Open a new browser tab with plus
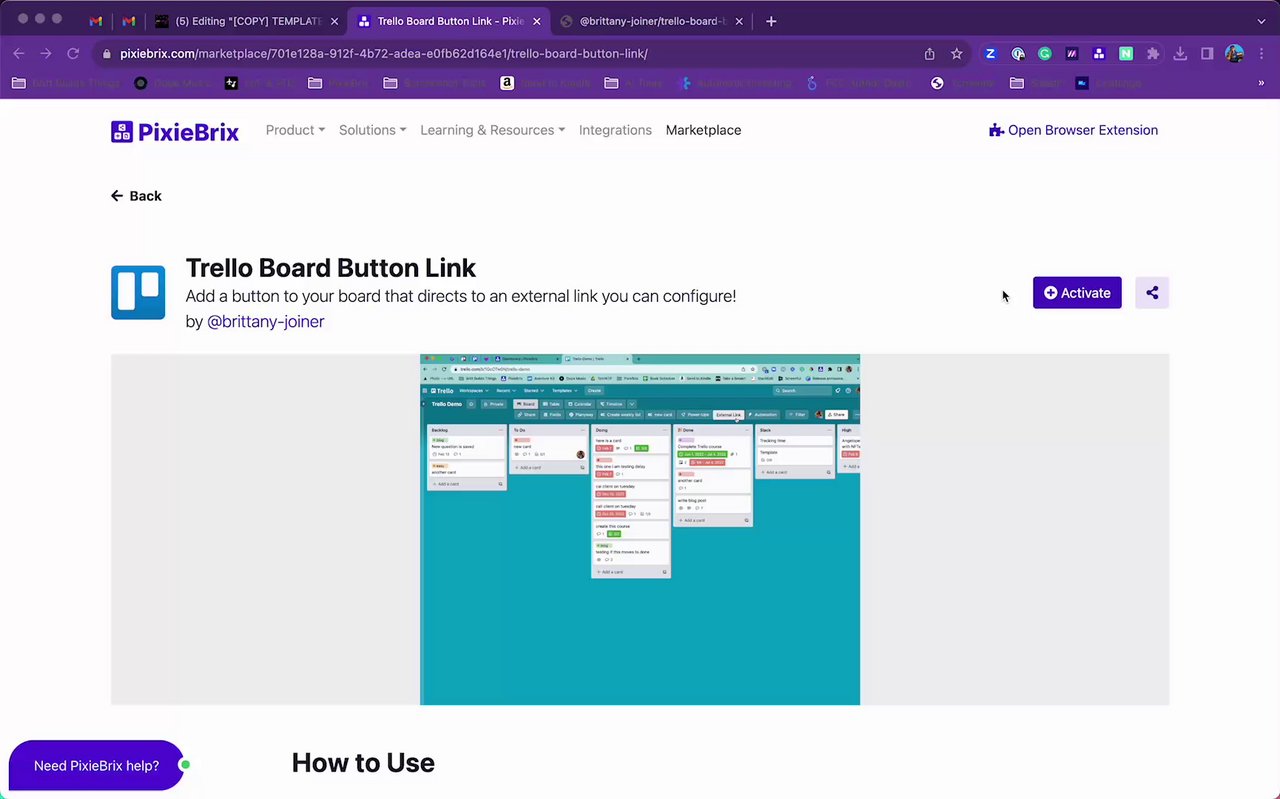 tap(771, 21)
